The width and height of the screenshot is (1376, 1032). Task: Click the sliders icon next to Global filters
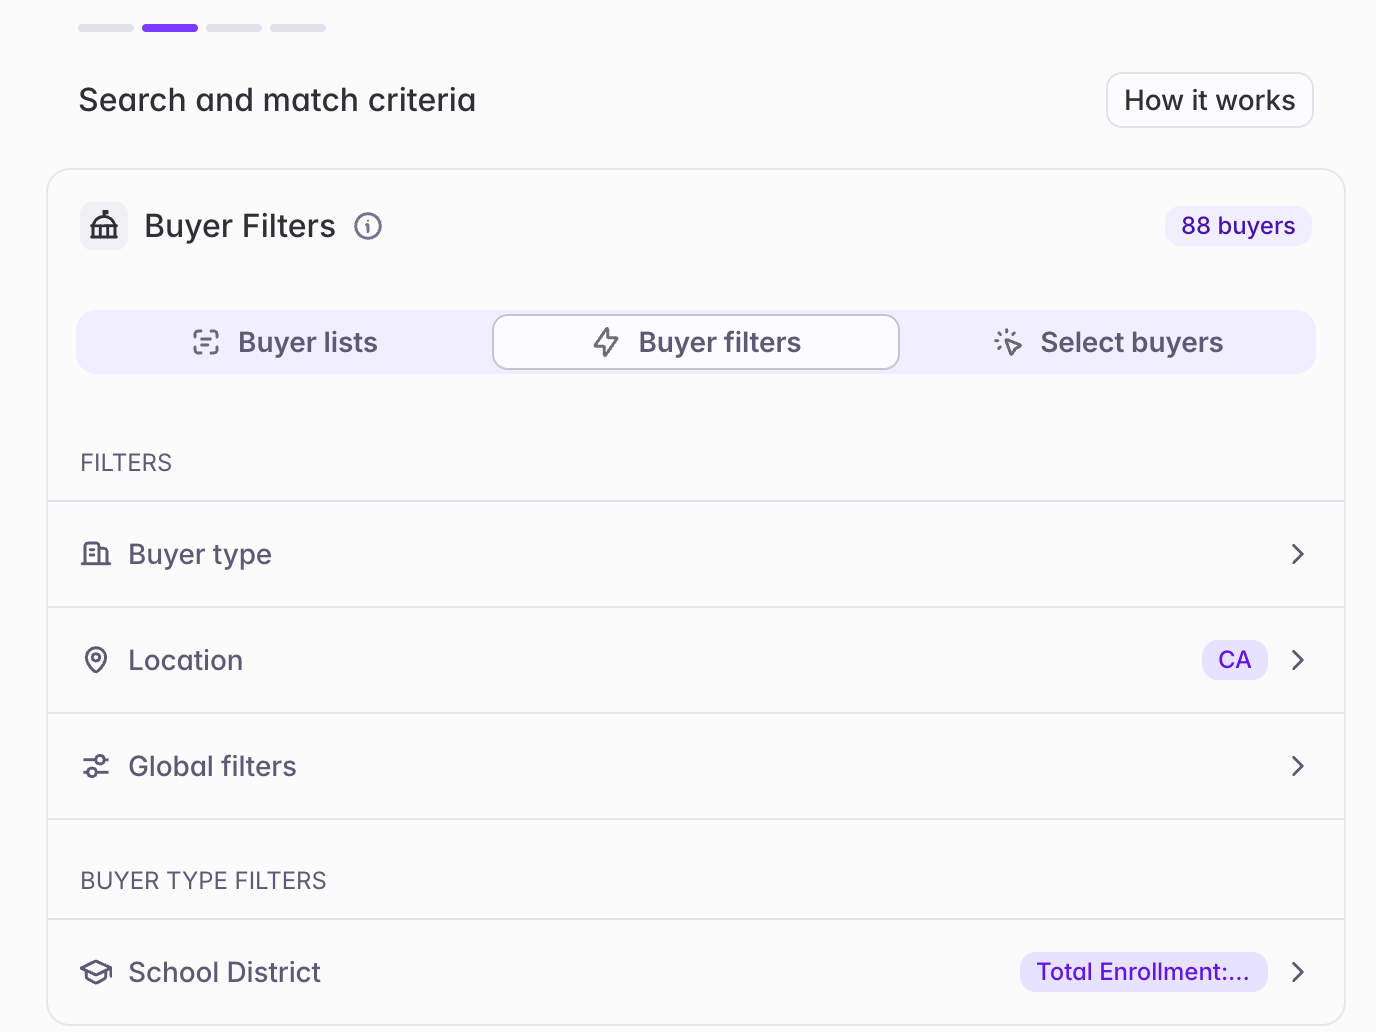coord(96,766)
